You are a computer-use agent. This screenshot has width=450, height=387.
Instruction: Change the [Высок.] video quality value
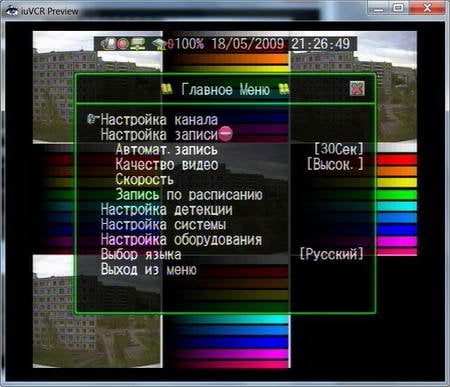pos(335,164)
